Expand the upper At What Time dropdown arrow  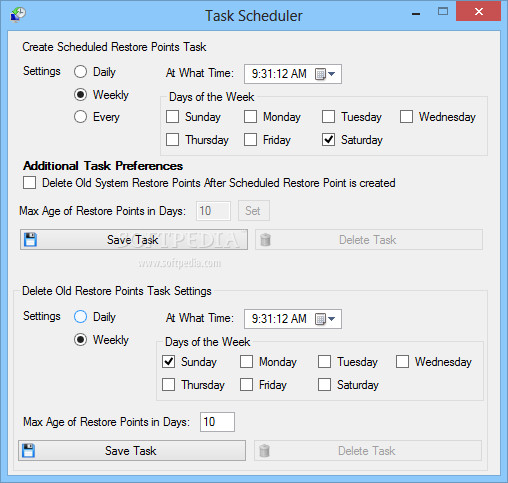click(332, 74)
